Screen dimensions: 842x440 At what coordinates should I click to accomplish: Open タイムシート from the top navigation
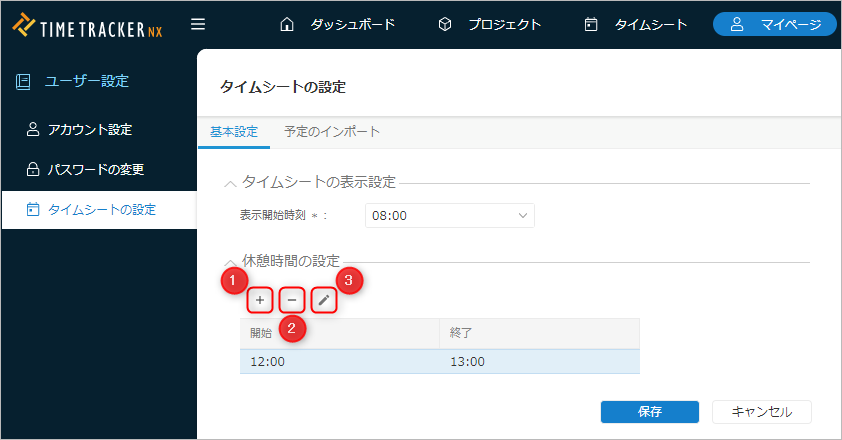pyautogui.click(x=636, y=24)
